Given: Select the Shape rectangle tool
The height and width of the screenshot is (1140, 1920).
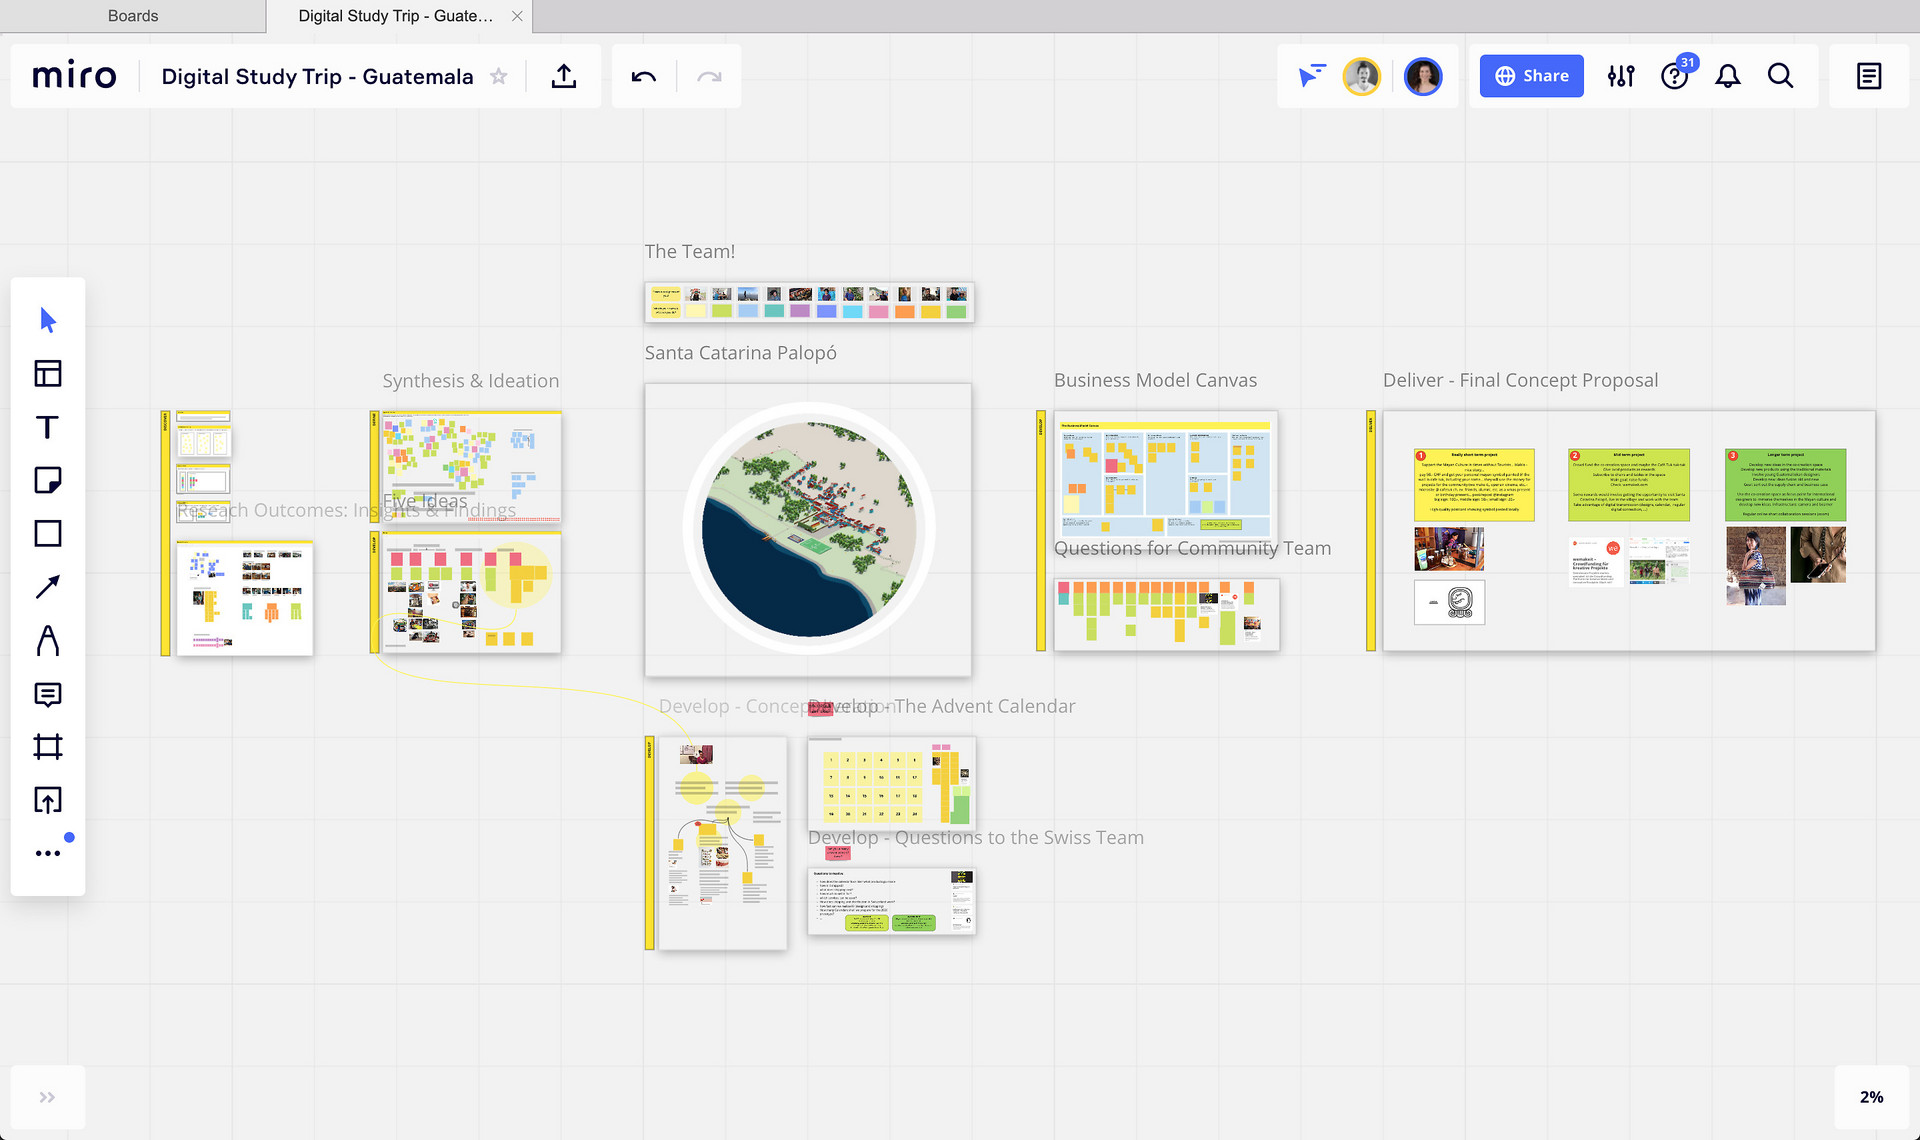Looking at the screenshot, I should (47, 533).
